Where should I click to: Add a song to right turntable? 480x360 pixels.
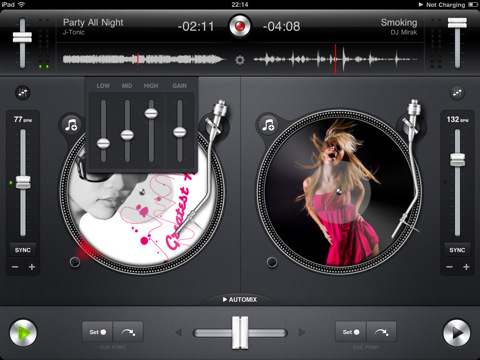pos(268,125)
